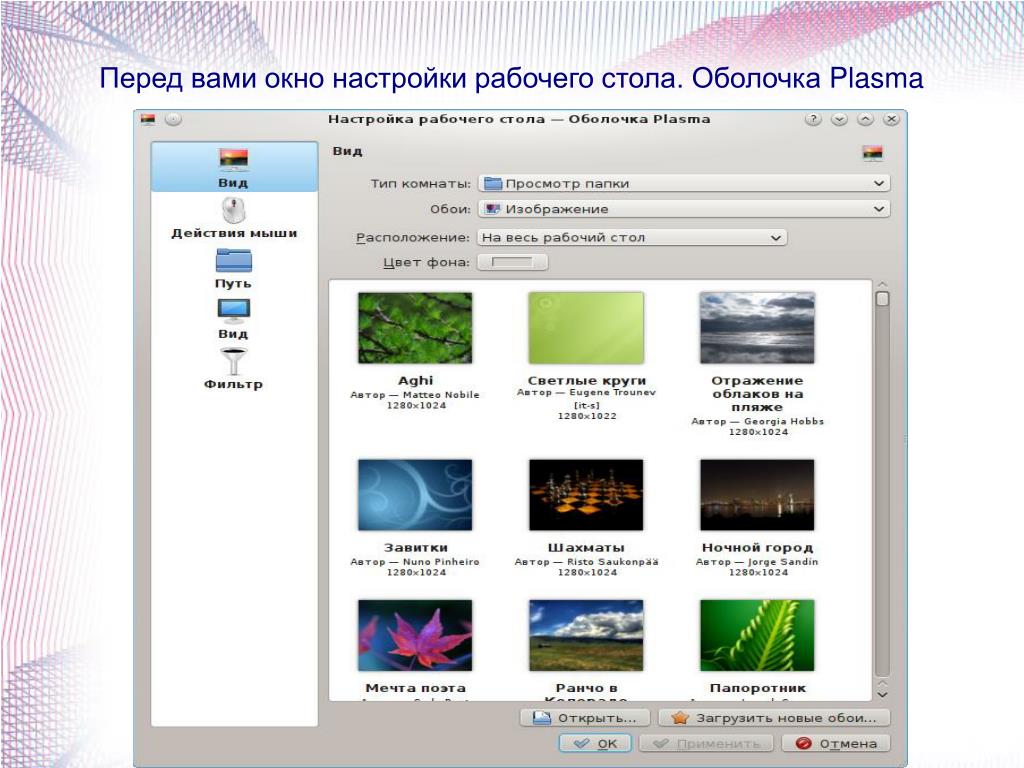The height and width of the screenshot is (768, 1024).
Task: Open the 'Действия мыши' mouse section
Action: (x=234, y=218)
